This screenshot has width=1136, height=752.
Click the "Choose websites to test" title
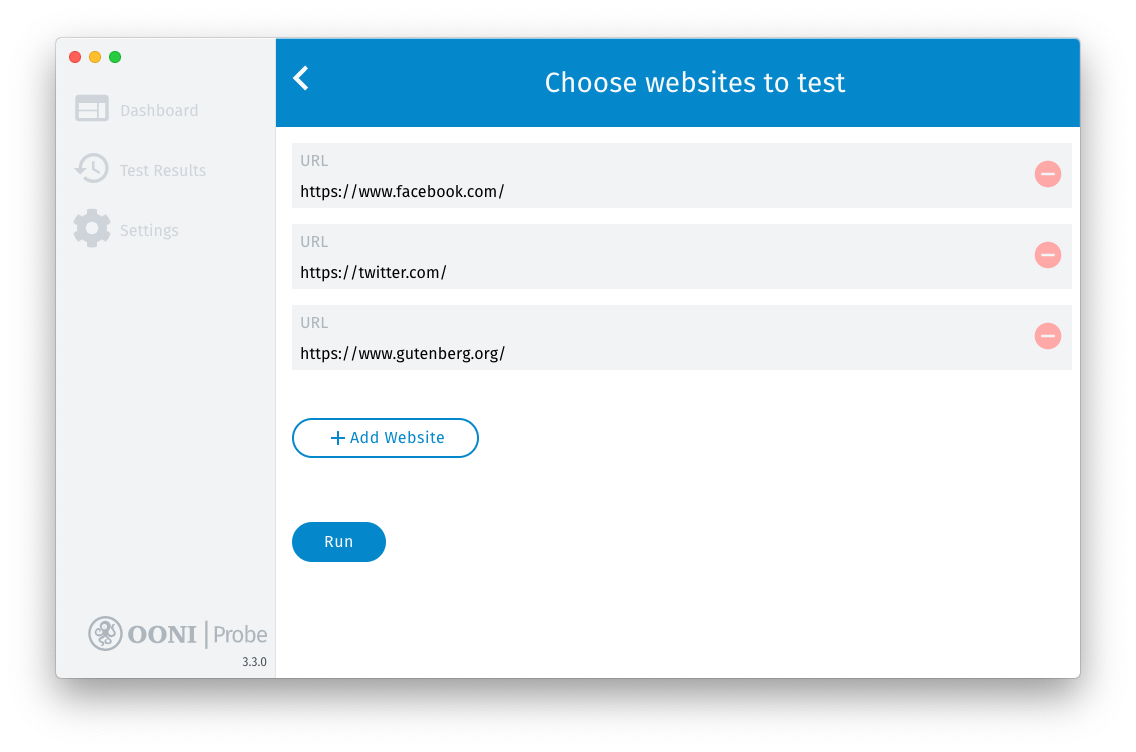(x=695, y=82)
